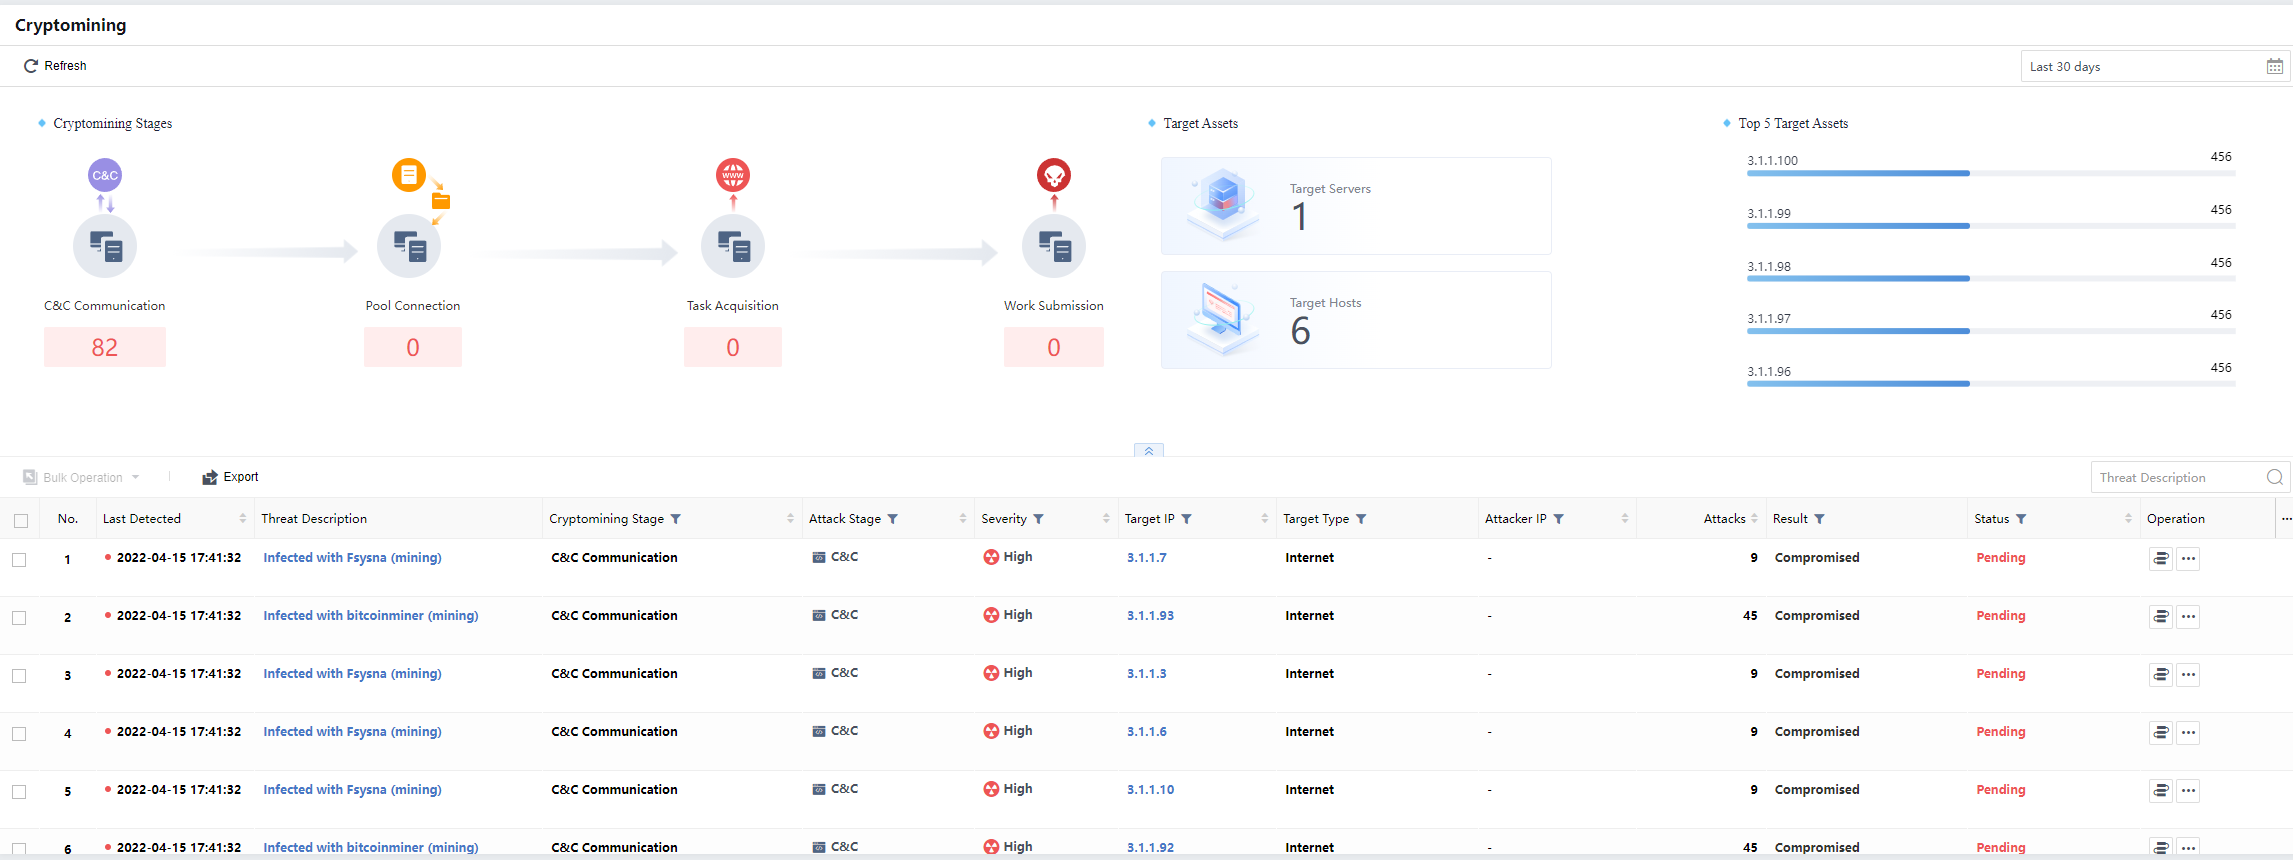Viewport: 2293px width, 860px height.
Task: Open the calendar date picker icon
Action: coord(2274,67)
